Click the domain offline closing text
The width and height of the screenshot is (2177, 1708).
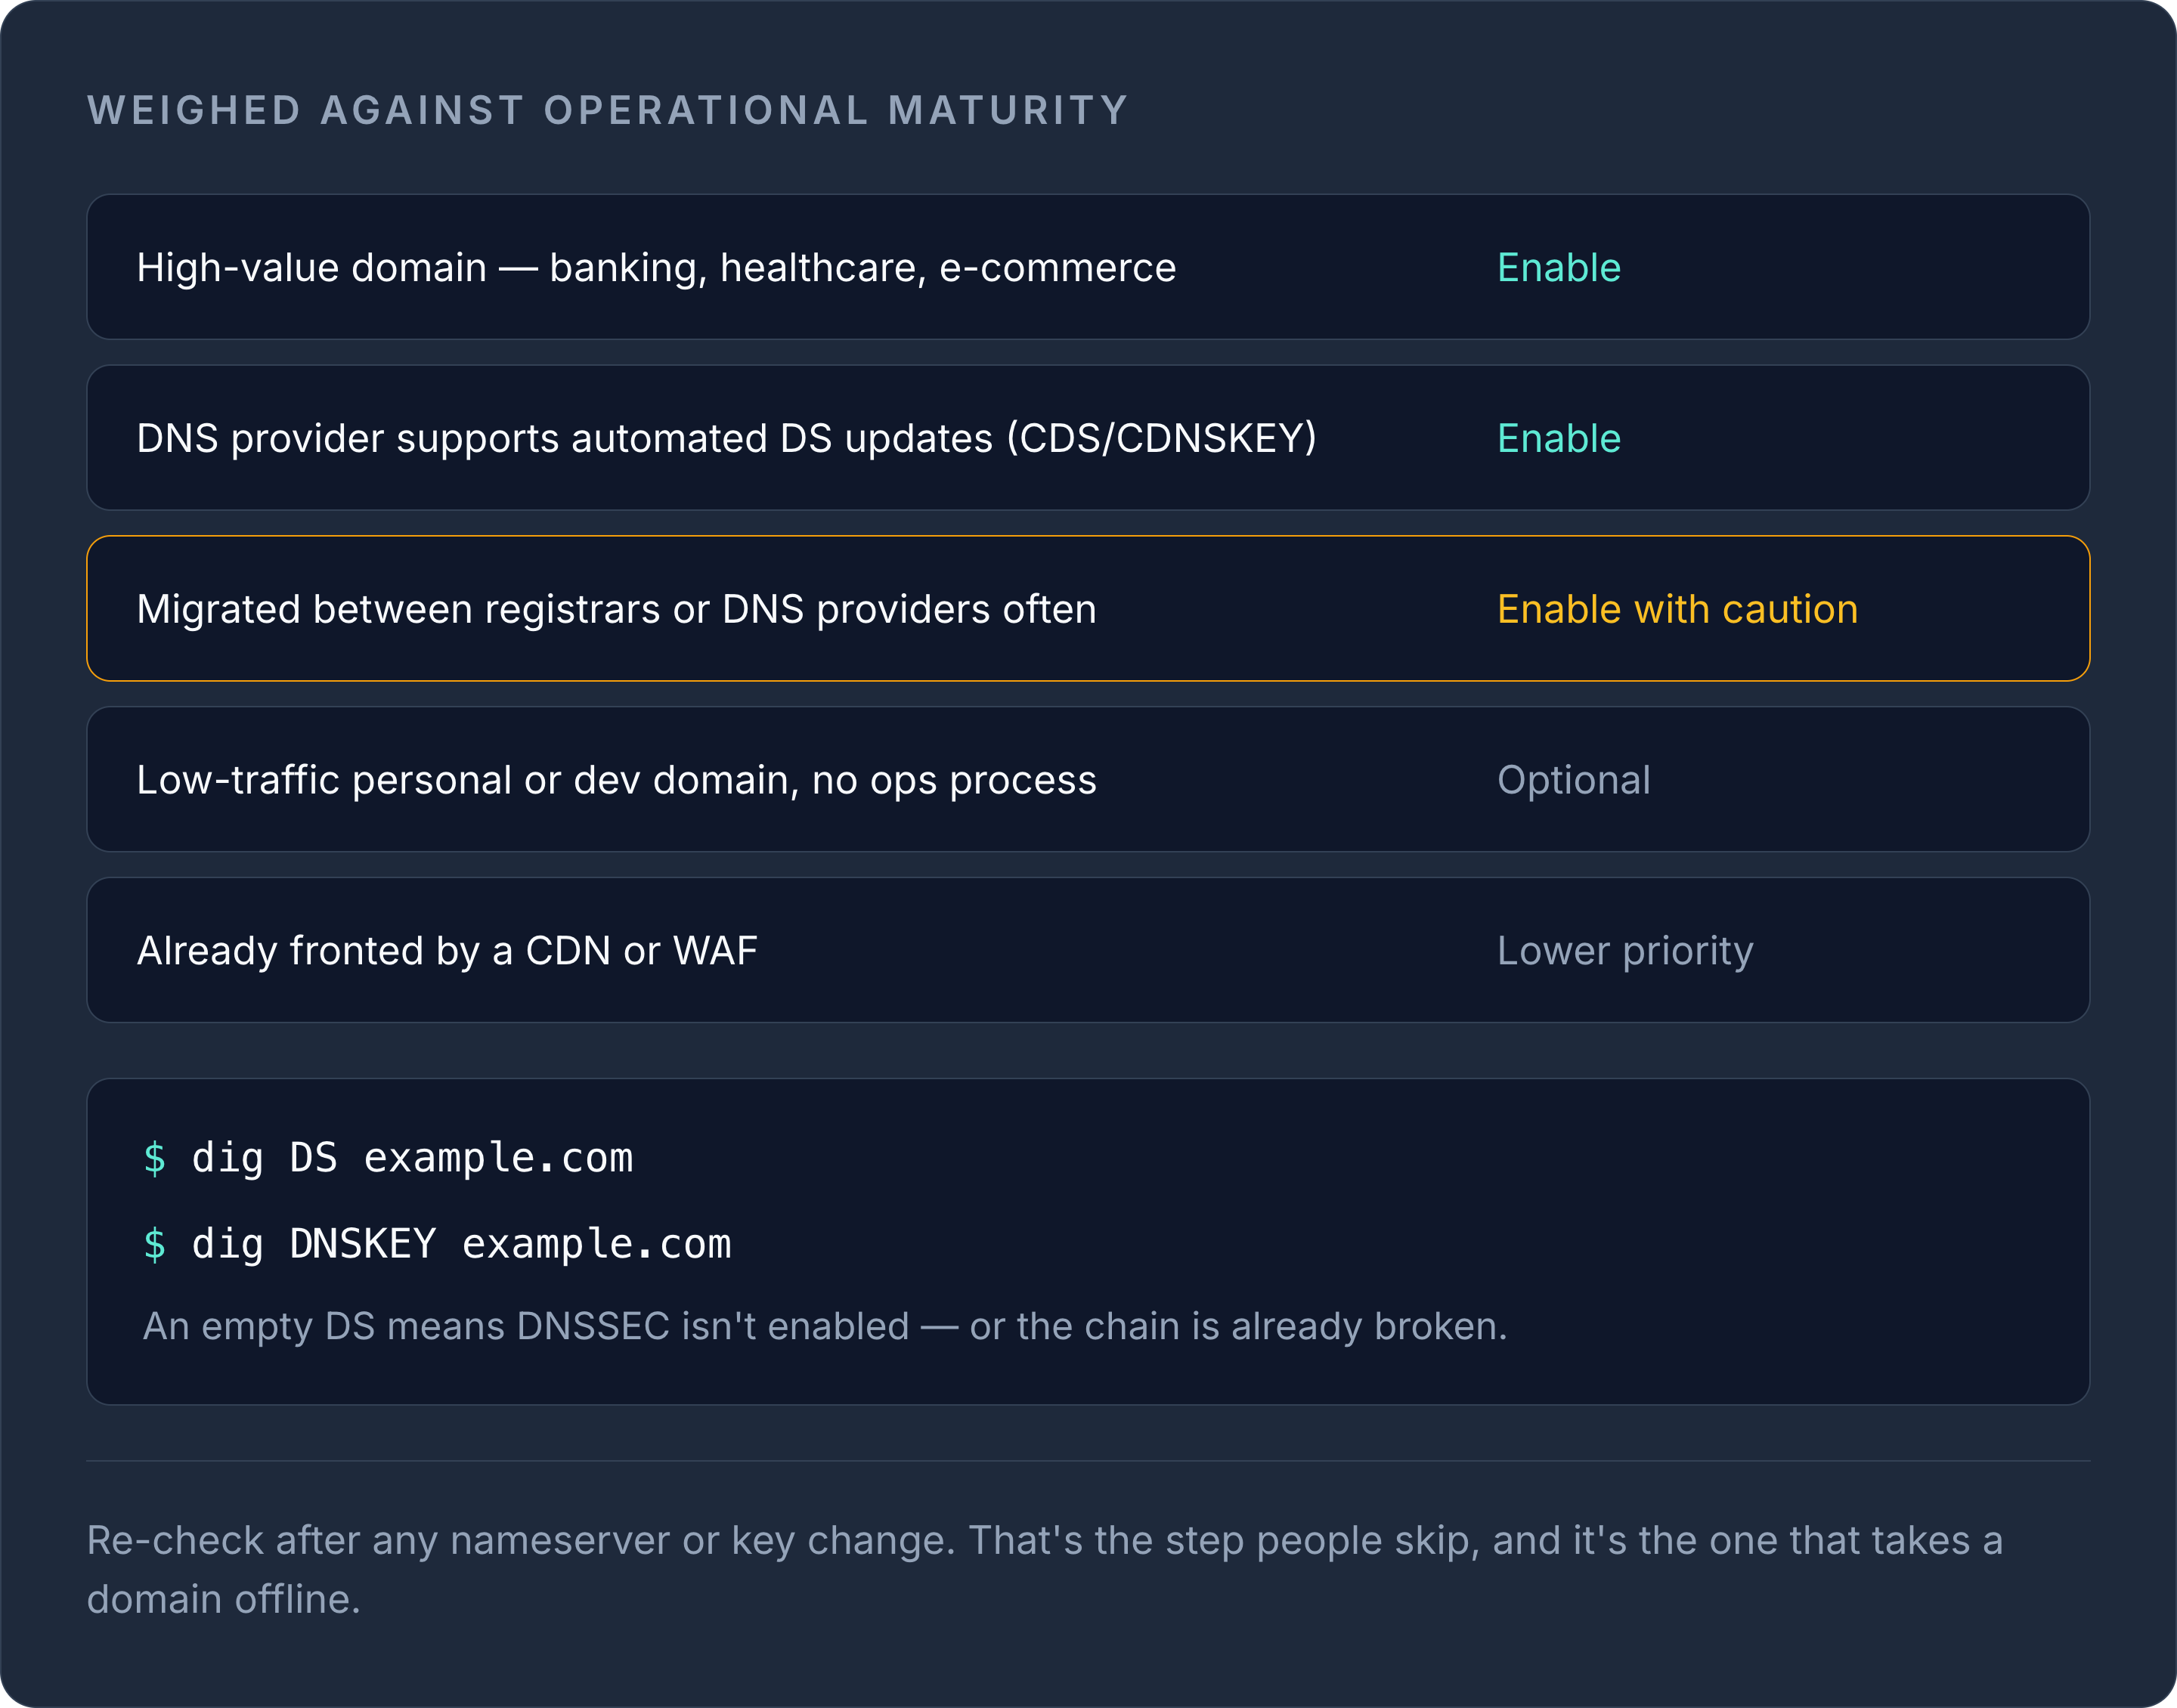click(224, 1599)
